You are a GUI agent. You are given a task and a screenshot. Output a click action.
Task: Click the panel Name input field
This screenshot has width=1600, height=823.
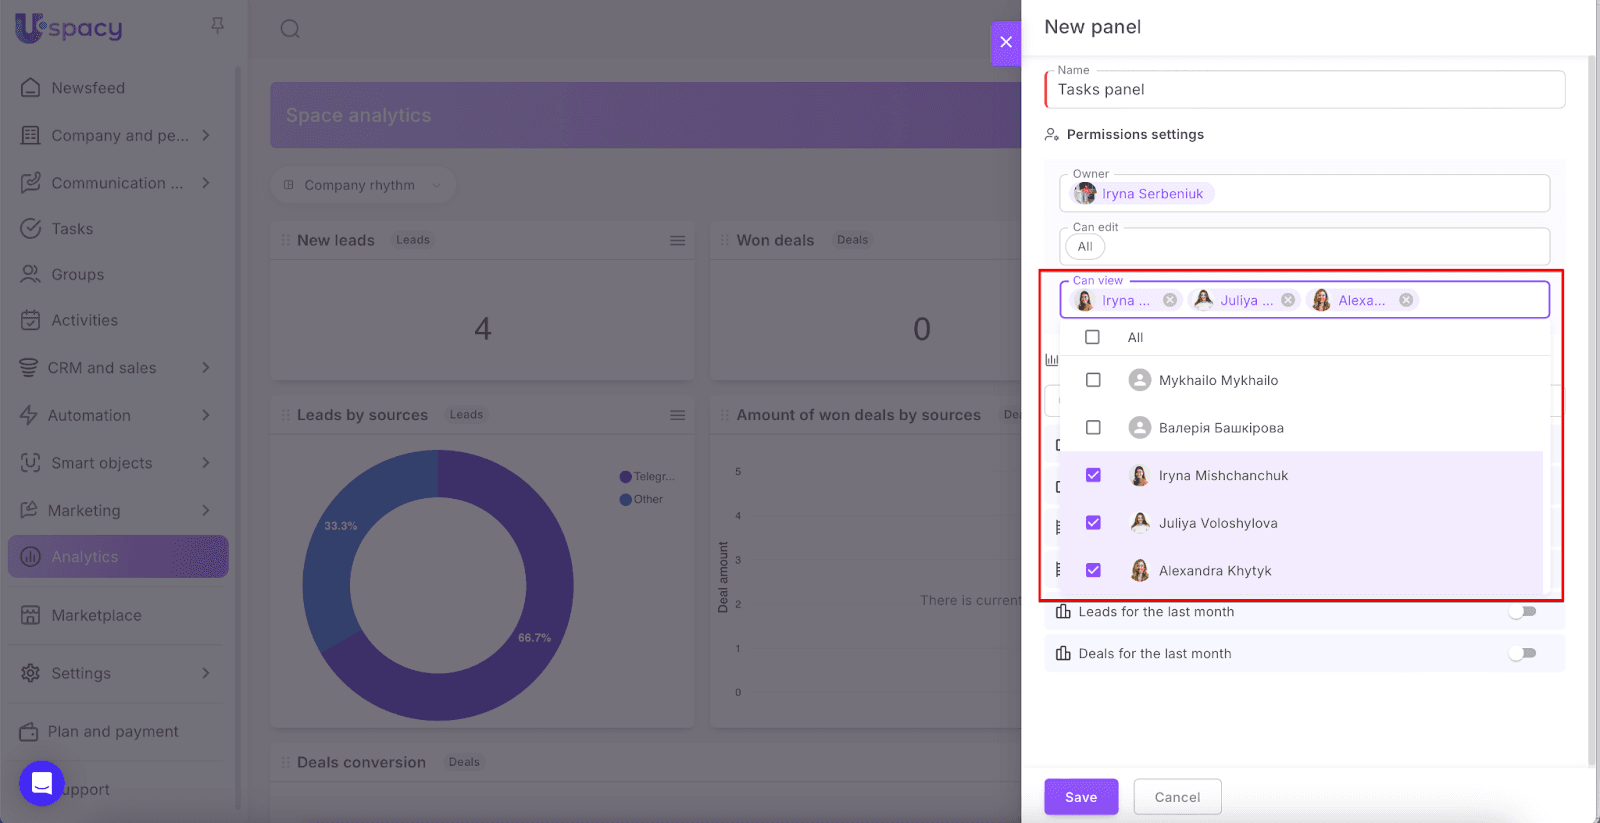(x=1304, y=90)
